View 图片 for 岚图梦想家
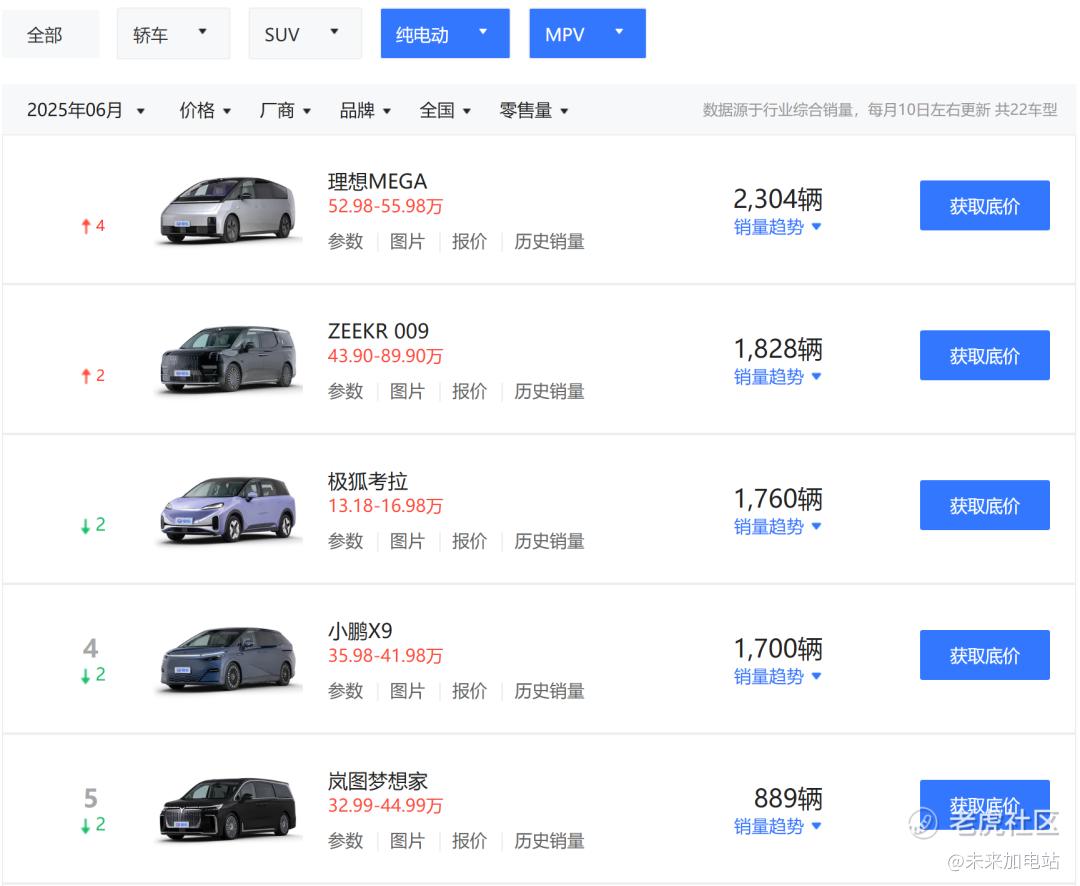 pyautogui.click(x=407, y=841)
